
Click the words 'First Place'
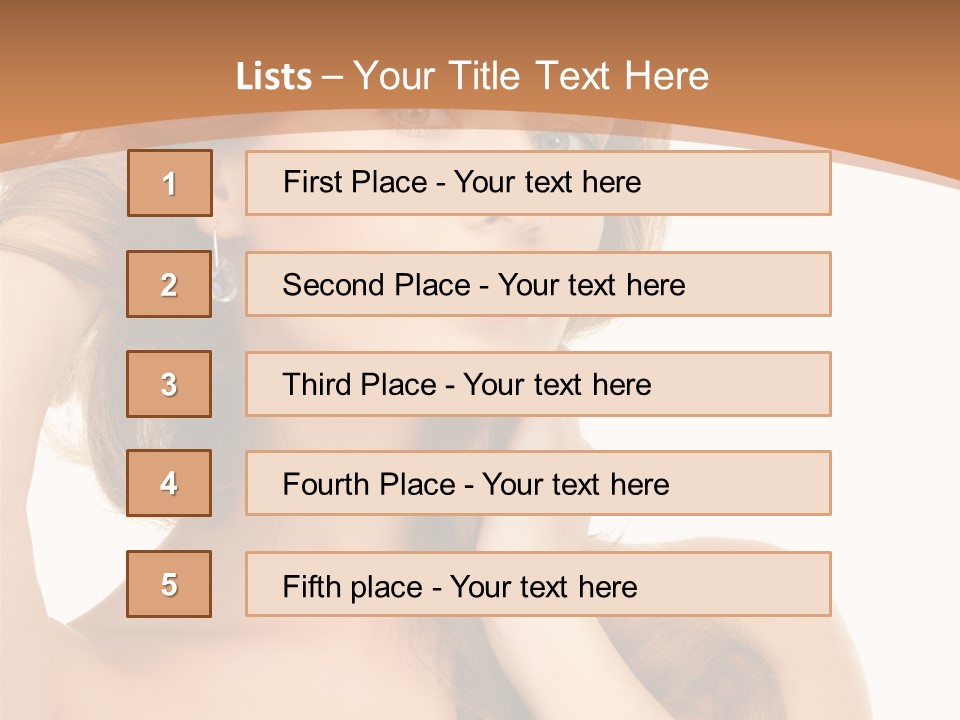355,182
